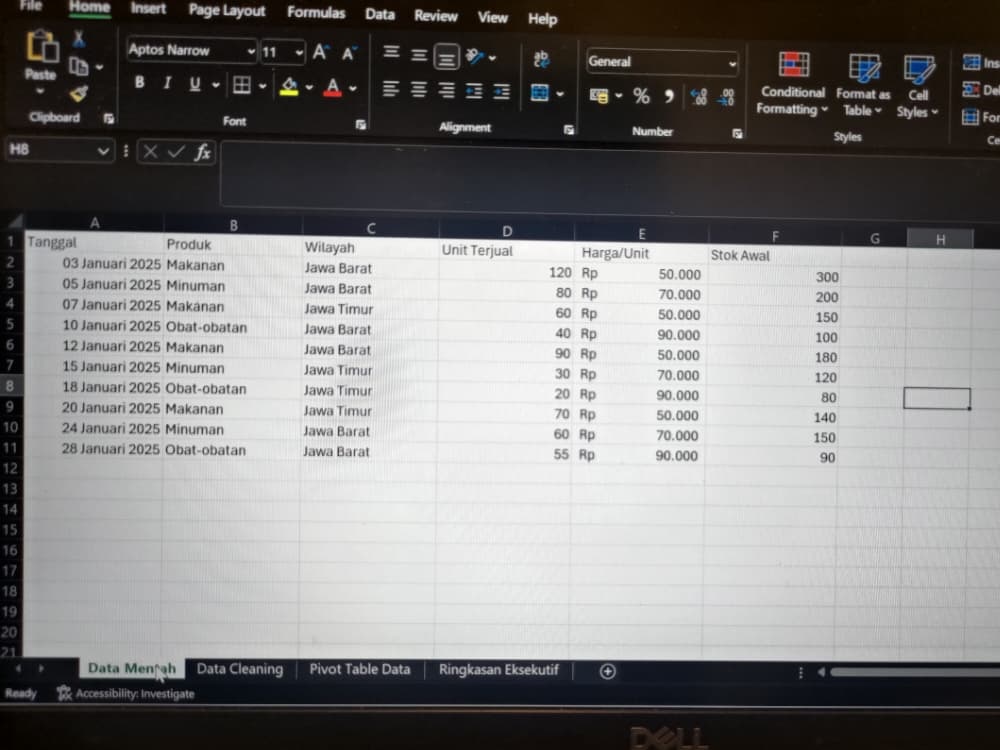Image resolution: width=1000 pixels, height=750 pixels.
Task: Align text right in the cell
Action: click(446, 91)
